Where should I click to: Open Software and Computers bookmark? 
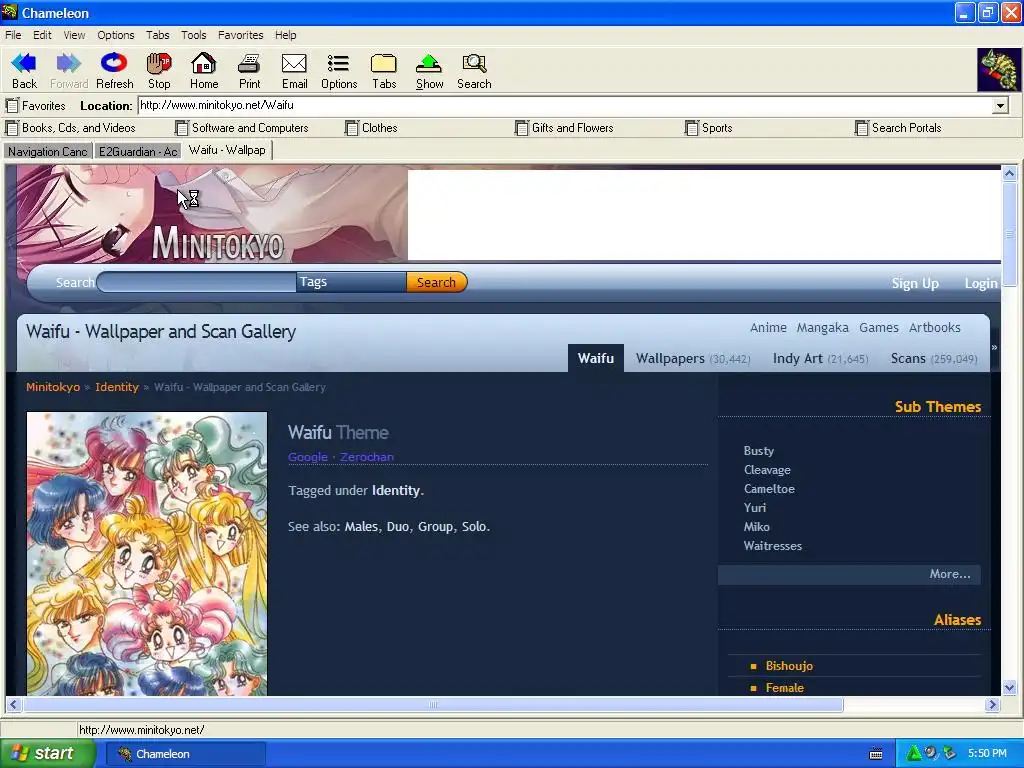pos(242,128)
